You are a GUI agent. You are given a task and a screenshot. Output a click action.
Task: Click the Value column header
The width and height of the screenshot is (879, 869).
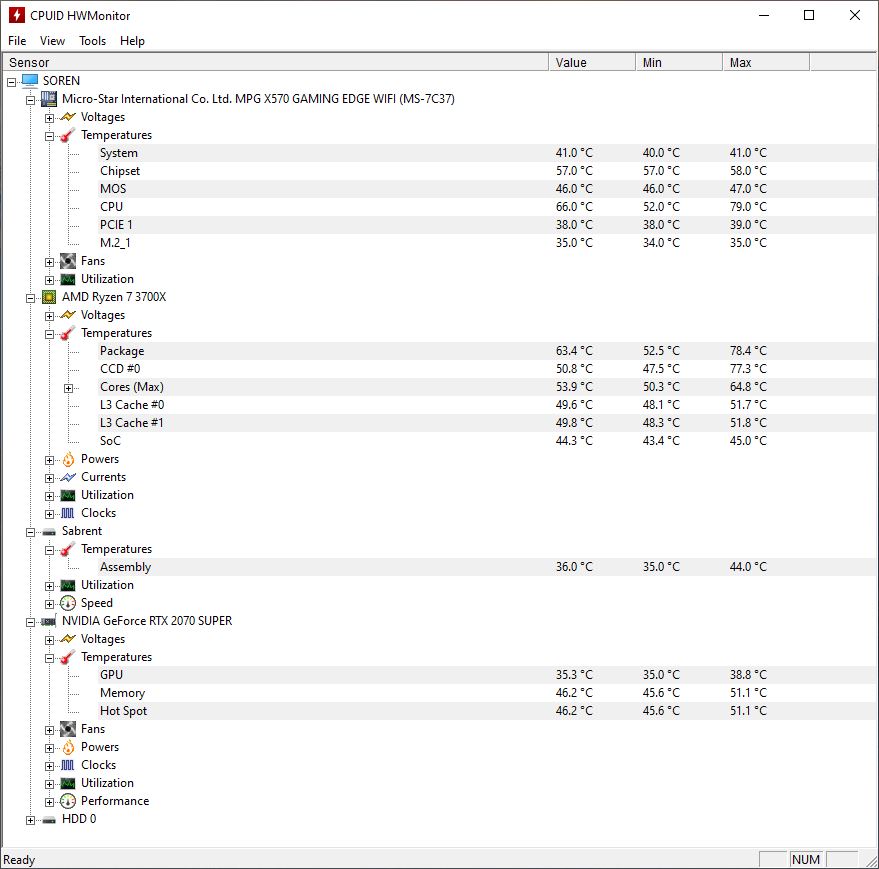[592, 62]
